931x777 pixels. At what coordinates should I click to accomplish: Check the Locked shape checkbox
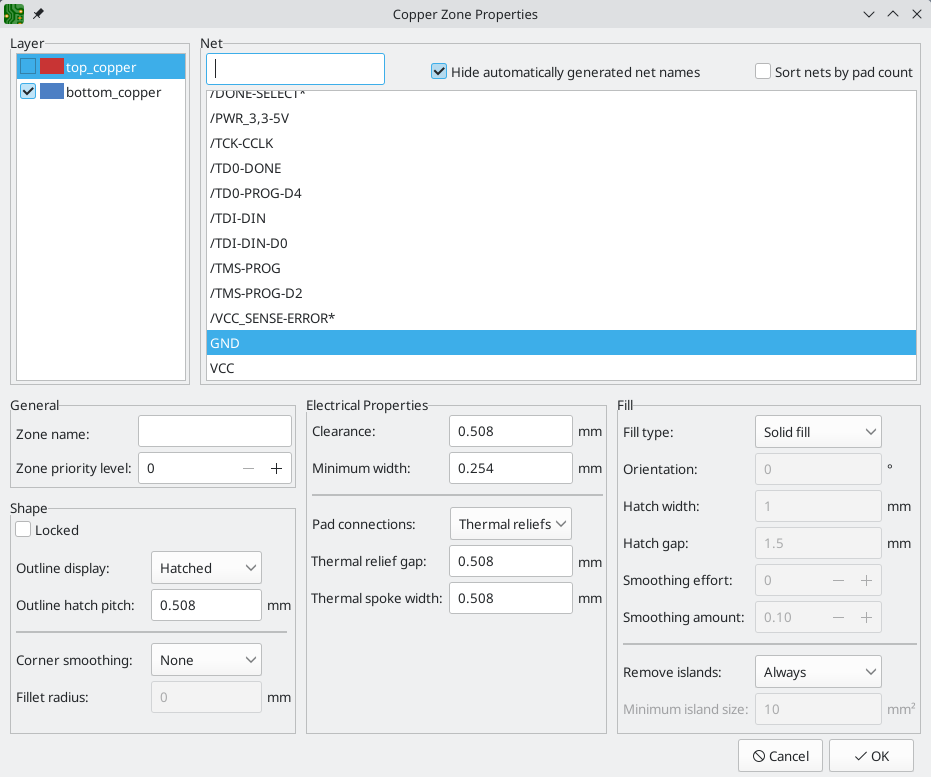(x=24, y=530)
